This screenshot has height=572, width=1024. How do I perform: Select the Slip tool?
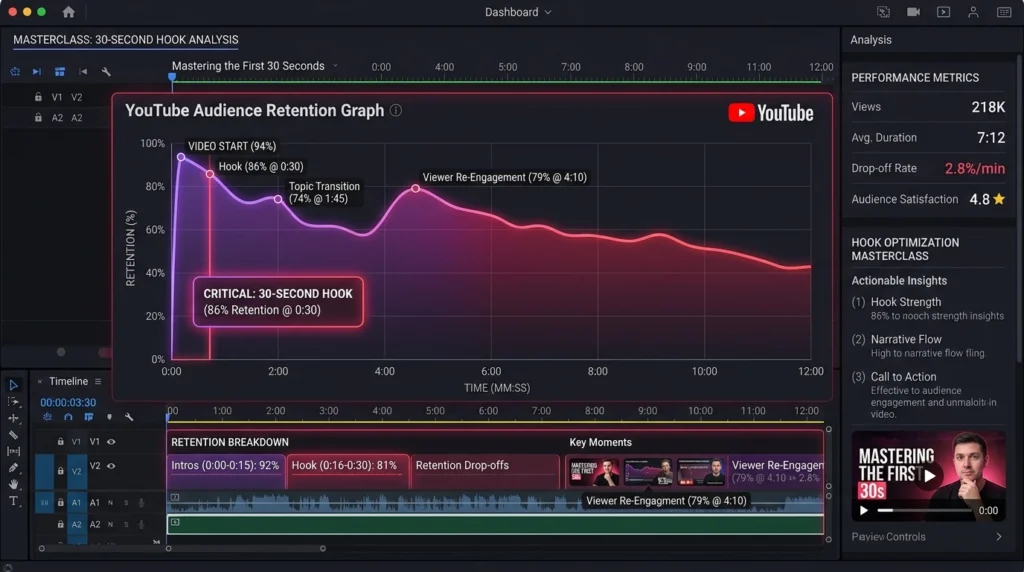13,451
